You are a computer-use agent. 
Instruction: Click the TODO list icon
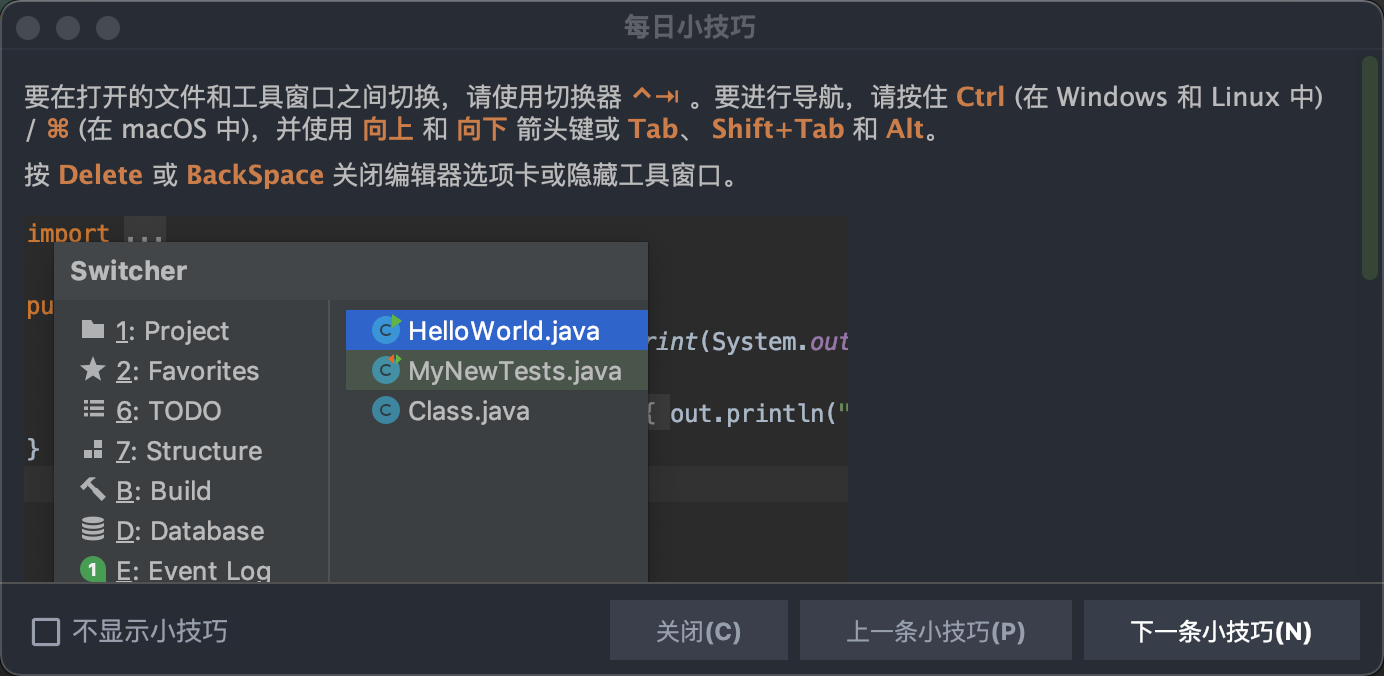tap(93, 409)
